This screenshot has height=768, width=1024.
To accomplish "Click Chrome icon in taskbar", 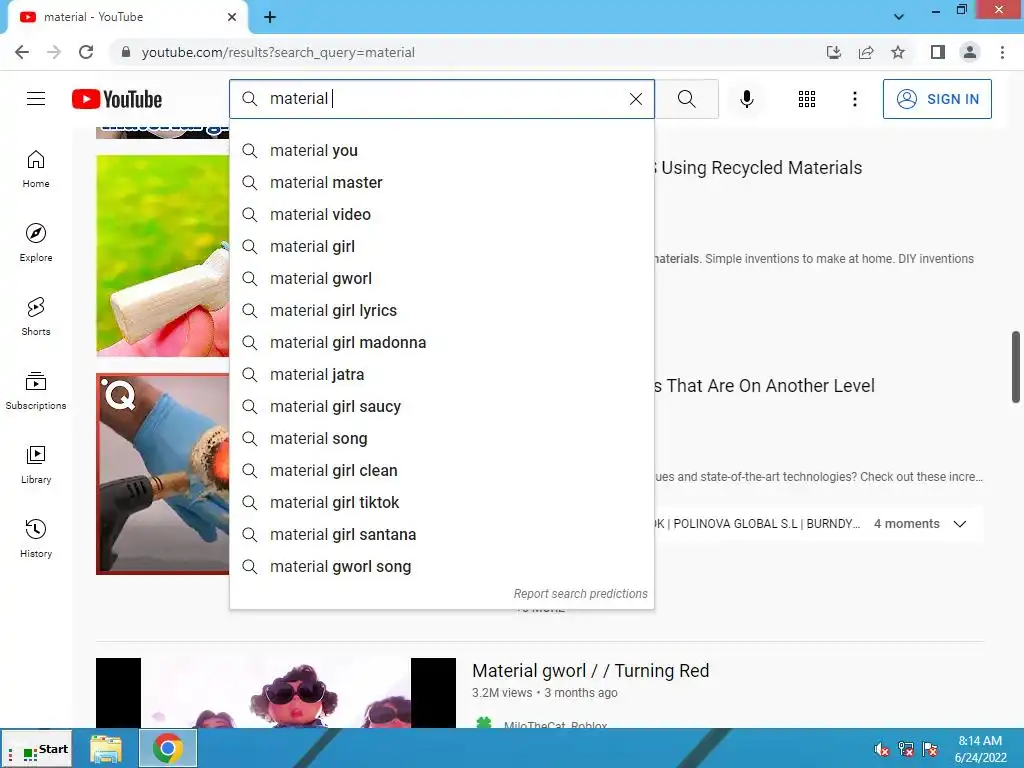I will (x=168, y=748).
